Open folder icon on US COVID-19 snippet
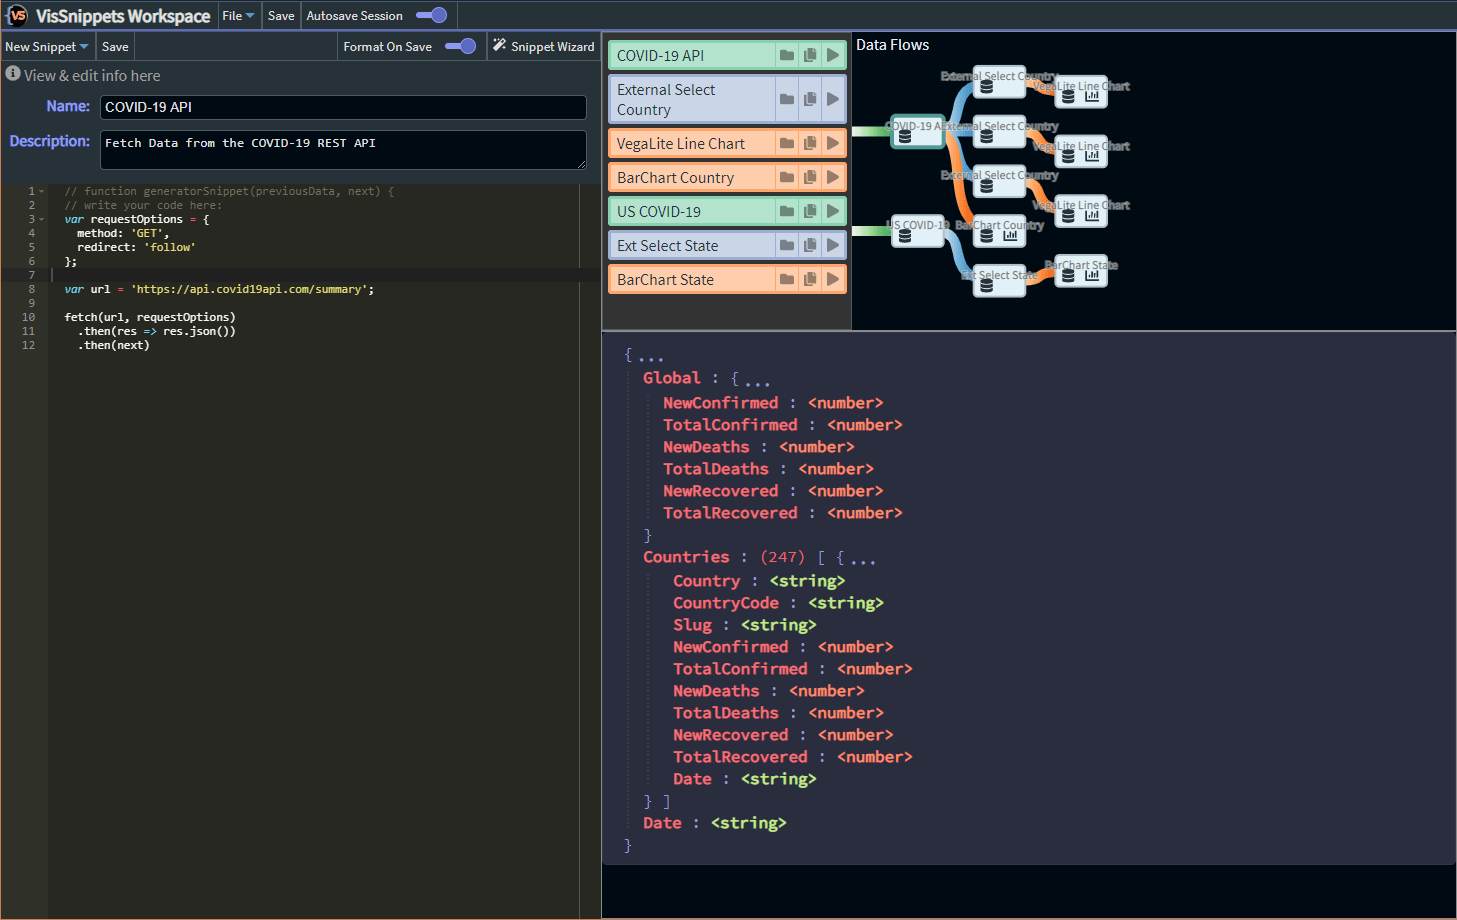 [x=787, y=211]
